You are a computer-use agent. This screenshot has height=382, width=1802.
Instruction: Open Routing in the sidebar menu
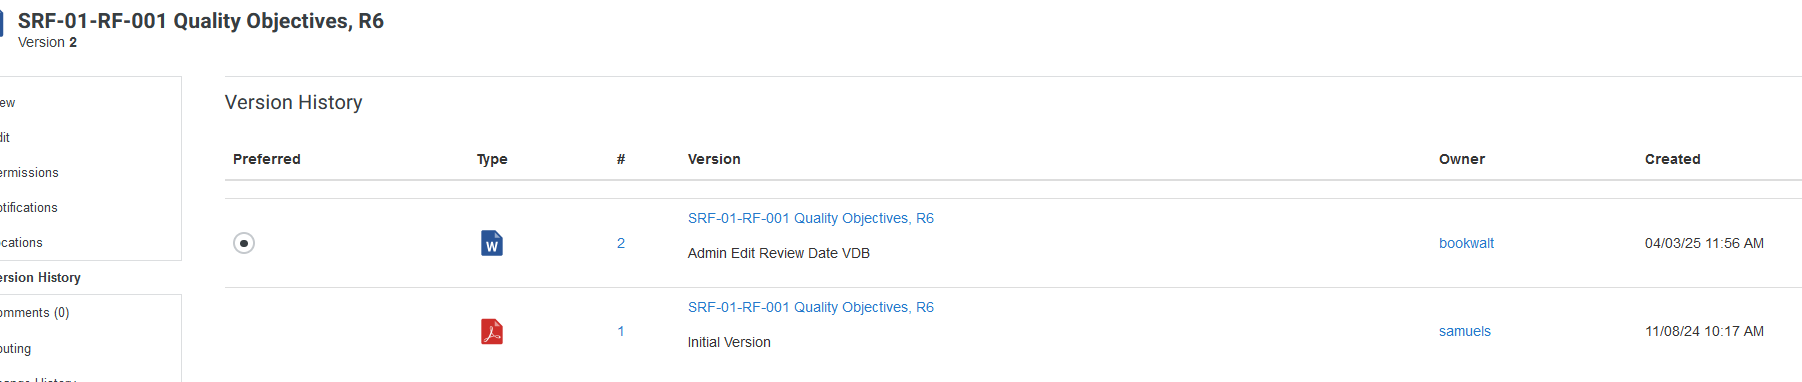tap(15, 349)
